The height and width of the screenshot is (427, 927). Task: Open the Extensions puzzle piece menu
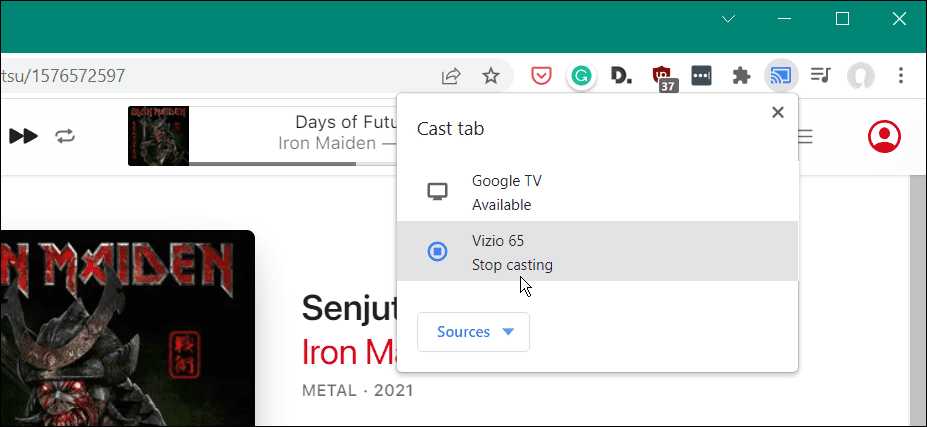[x=741, y=76]
